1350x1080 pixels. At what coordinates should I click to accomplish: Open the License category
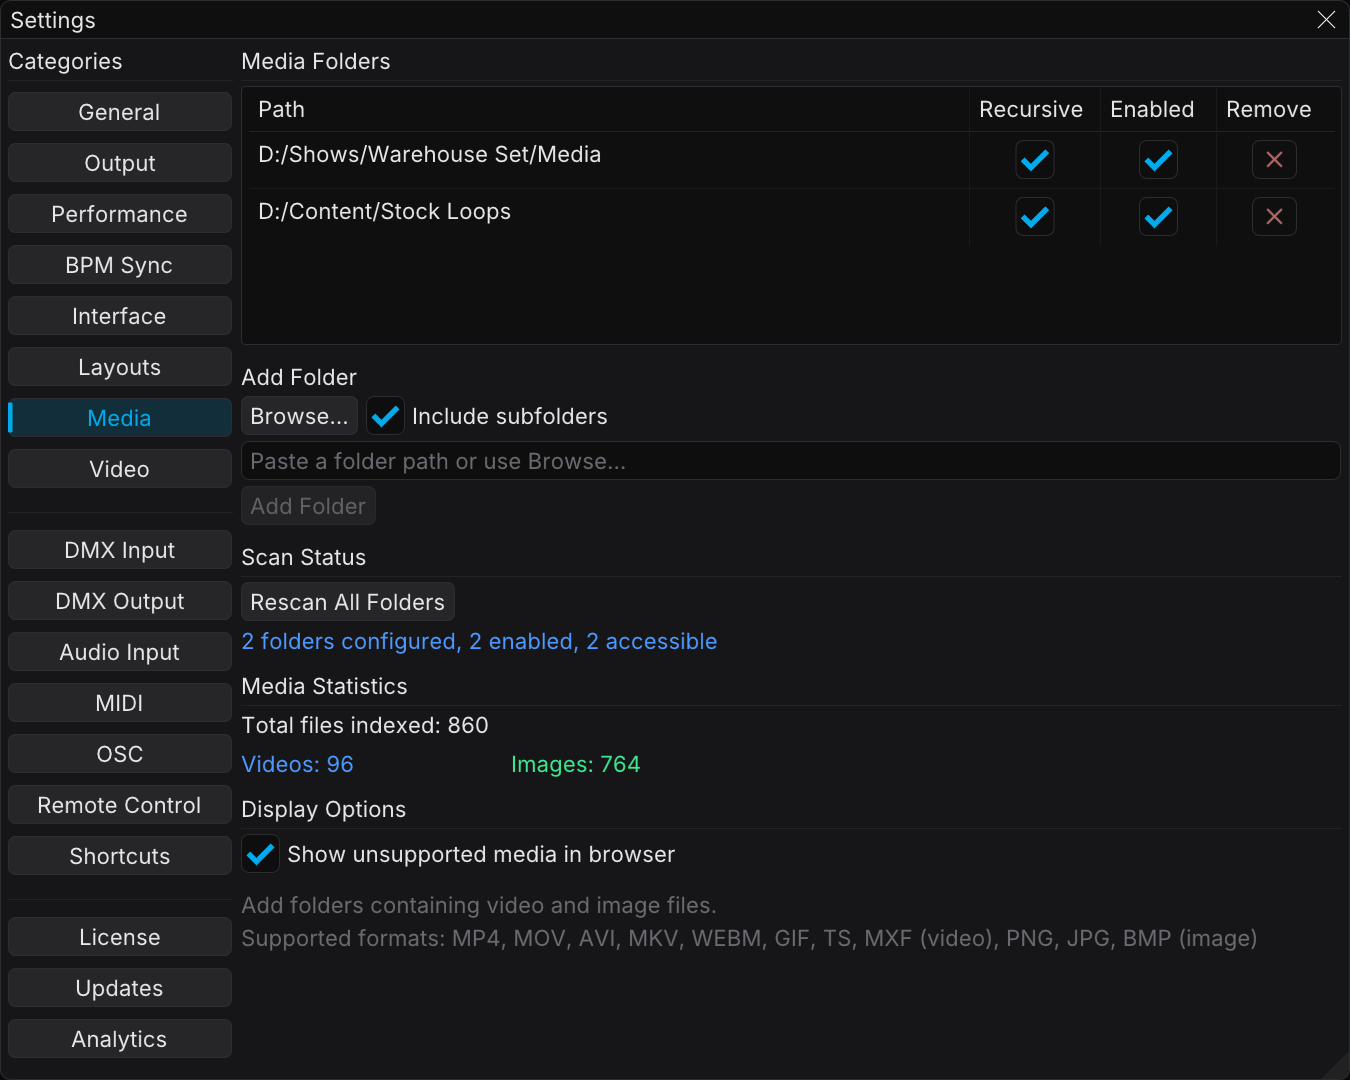click(x=120, y=937)
